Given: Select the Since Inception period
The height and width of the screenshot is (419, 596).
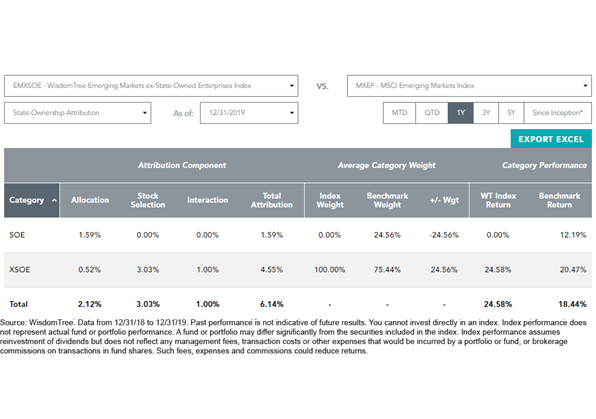Looking at the screenshot, I should (558, 113).
